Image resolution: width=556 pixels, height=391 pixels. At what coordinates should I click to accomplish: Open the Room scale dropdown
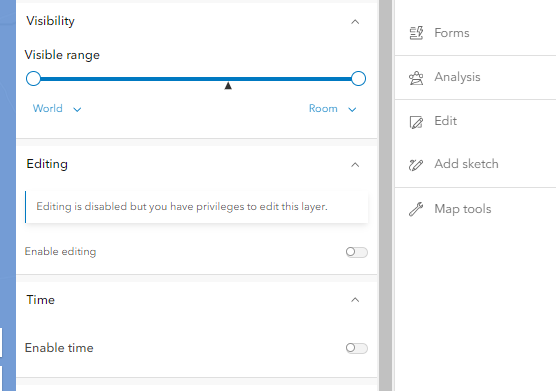pyautogui.click(x=333, y=108)
